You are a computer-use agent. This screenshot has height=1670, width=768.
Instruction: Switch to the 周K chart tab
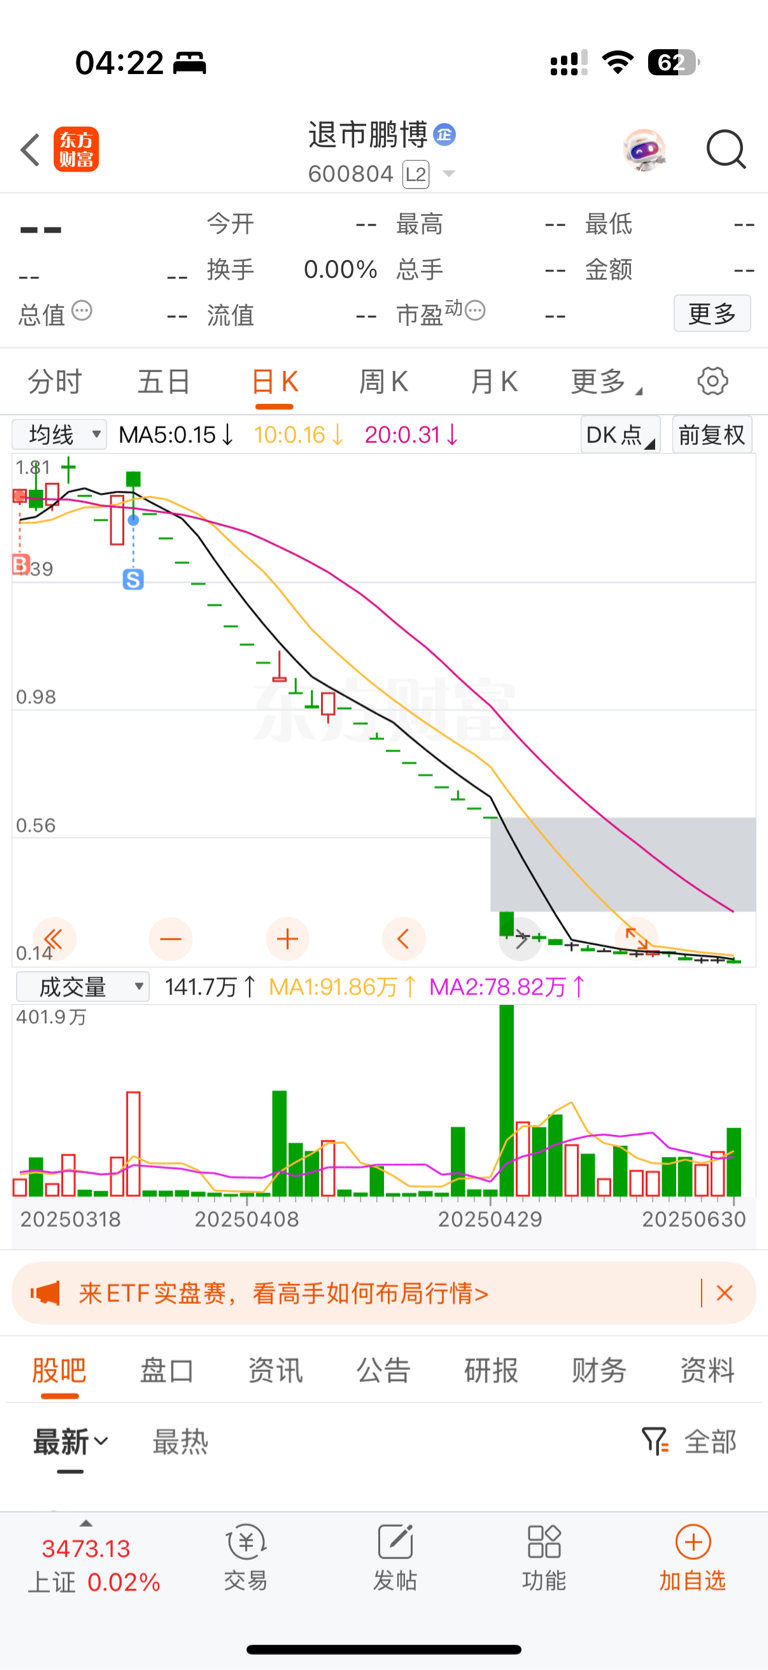384,382
